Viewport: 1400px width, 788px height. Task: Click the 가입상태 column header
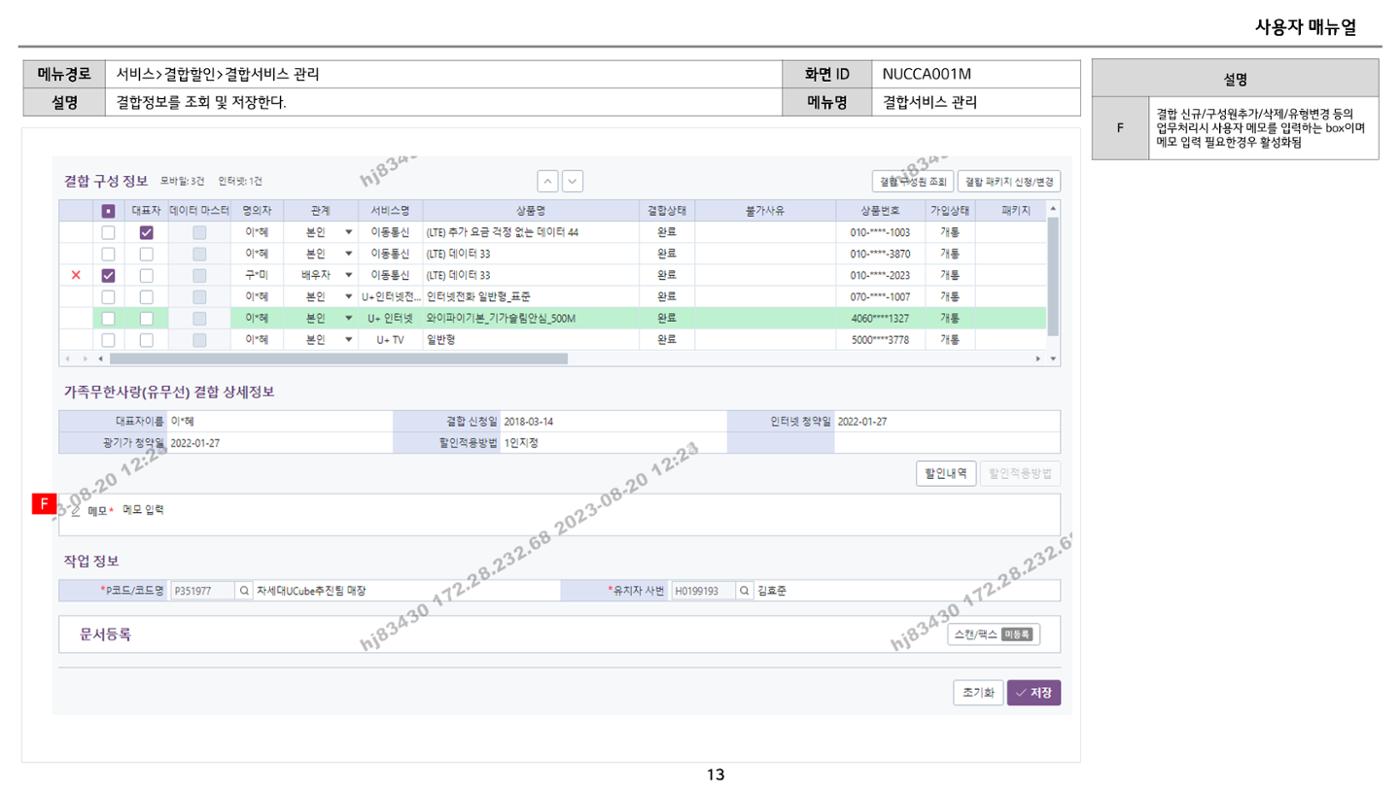(949, 211)
